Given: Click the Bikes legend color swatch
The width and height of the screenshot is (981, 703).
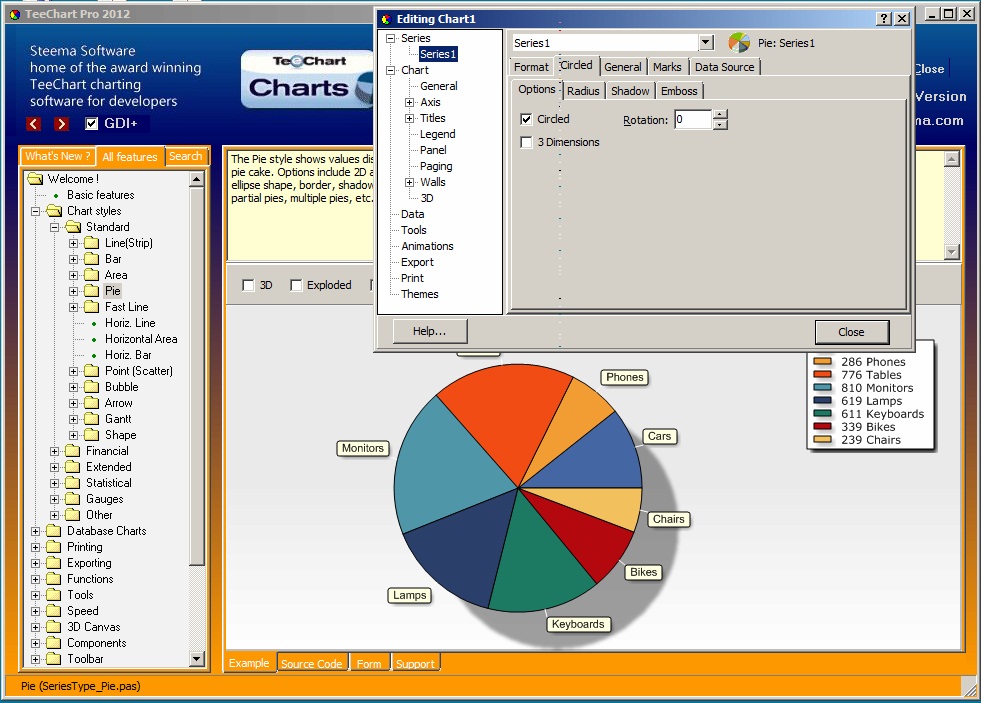Looking at the screenshot, I should (x=822, y=427).
